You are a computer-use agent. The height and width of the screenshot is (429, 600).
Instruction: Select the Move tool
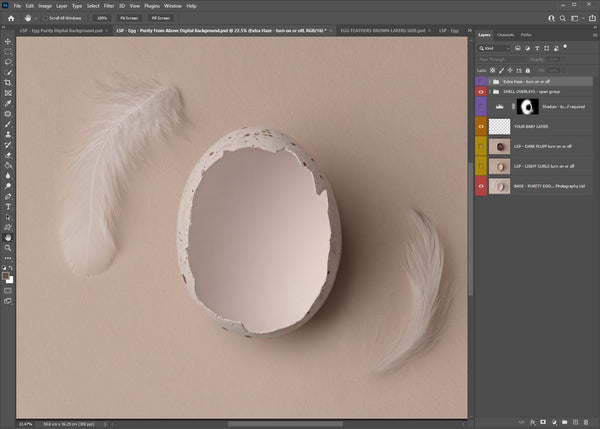[8, 40]
